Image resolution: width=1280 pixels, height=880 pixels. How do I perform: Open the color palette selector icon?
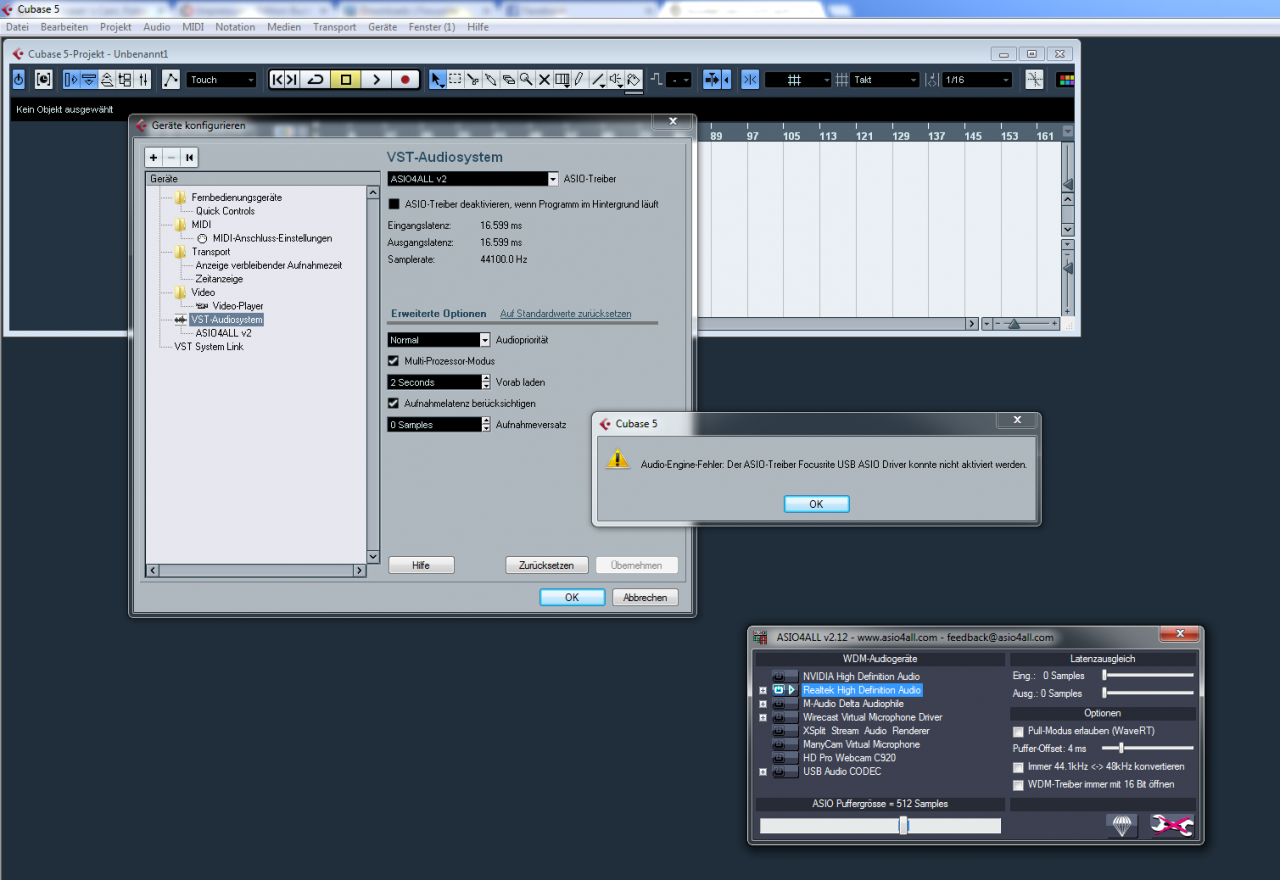click(1065, 79)
